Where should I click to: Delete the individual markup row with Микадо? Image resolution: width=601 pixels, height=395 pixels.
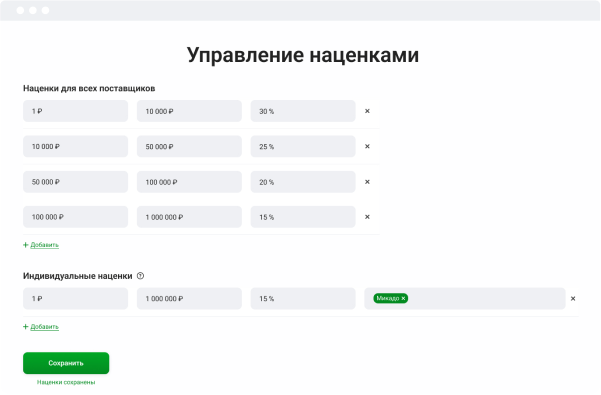573,298
